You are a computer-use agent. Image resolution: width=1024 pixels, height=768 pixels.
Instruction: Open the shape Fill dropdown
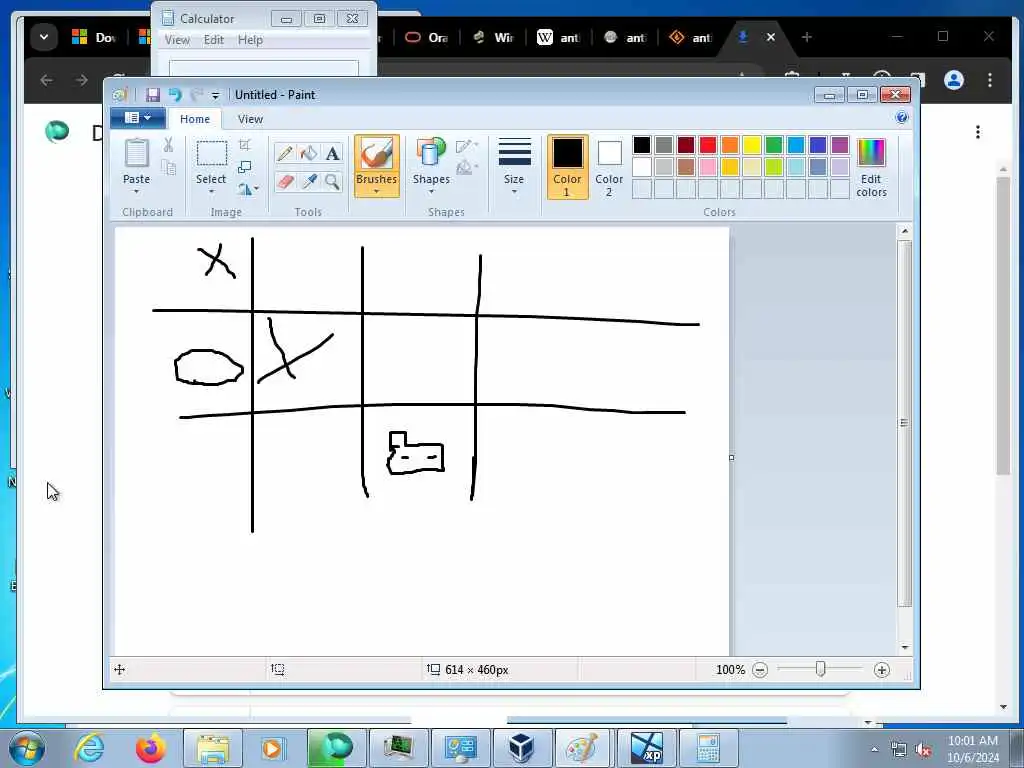[467, 168]
